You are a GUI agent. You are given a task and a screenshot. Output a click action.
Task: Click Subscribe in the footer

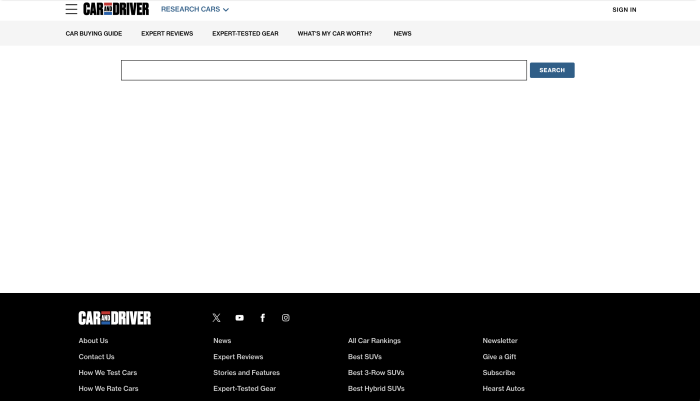(499, 372)
